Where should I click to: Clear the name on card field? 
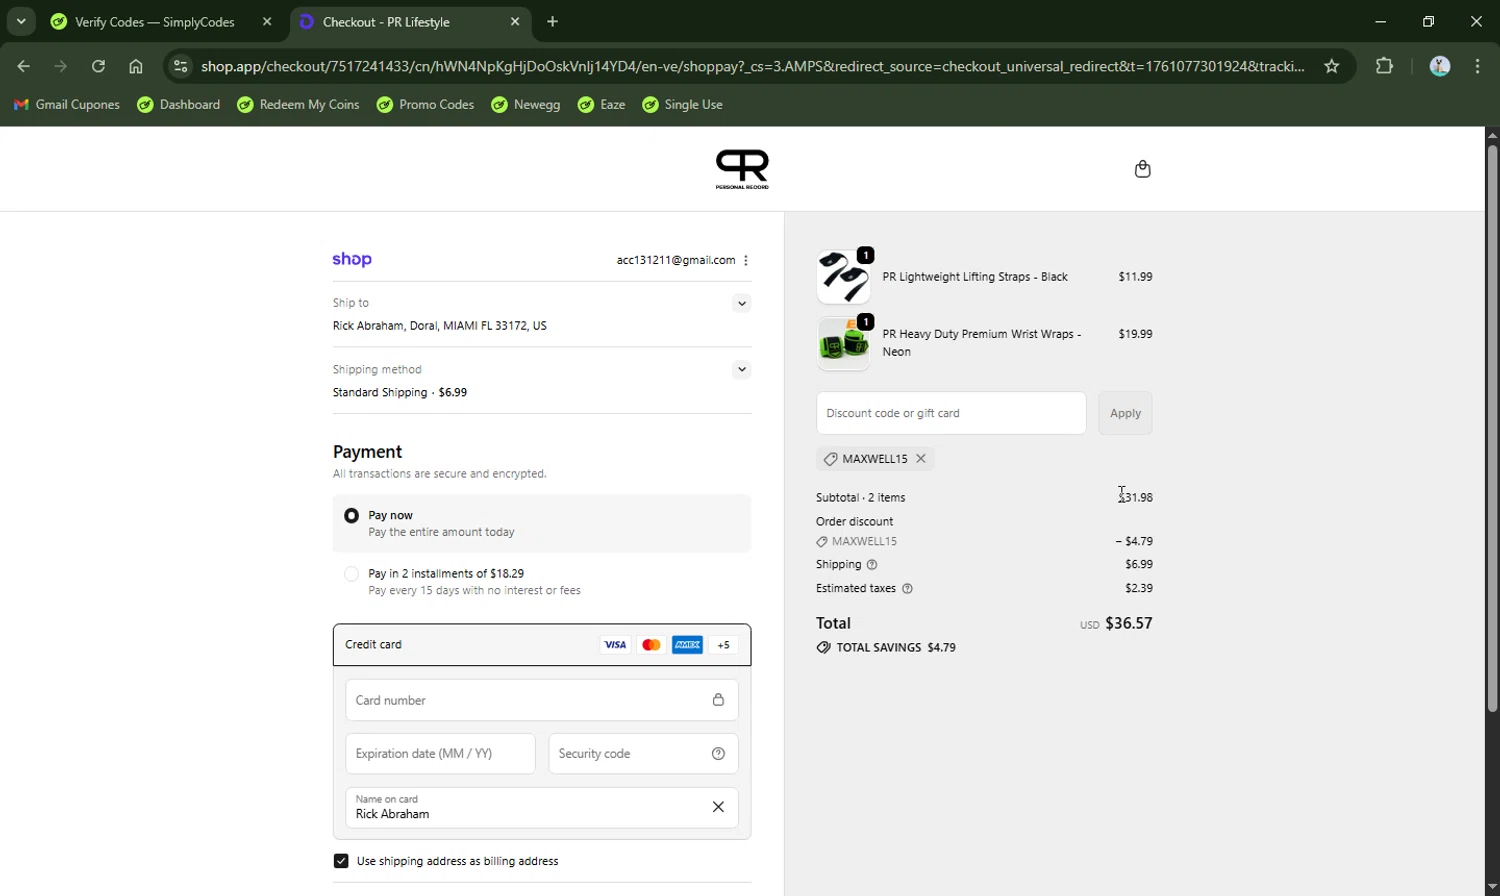718,807
